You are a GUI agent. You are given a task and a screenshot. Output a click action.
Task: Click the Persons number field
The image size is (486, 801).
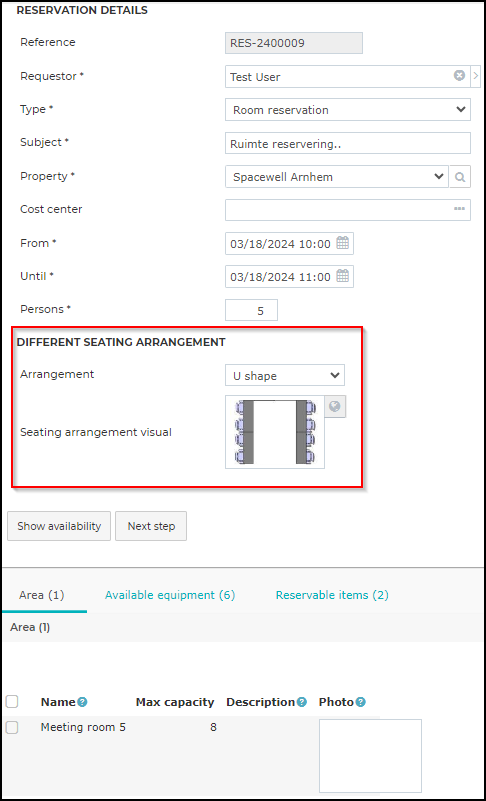coord(251,310)
